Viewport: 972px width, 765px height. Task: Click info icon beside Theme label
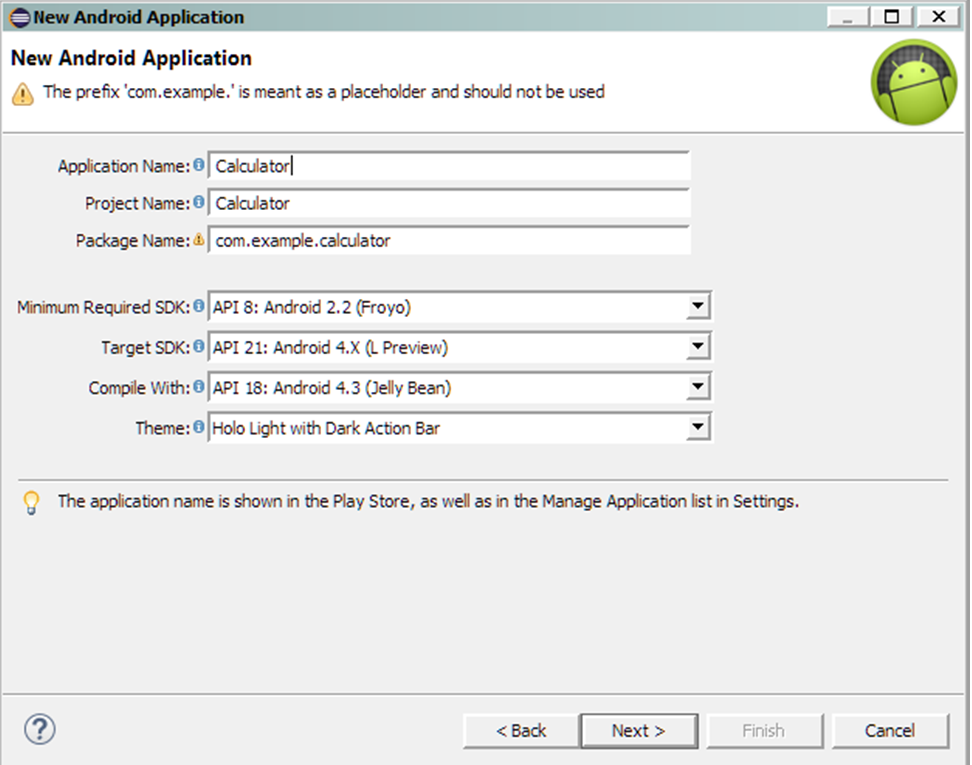(x=198, y=427)
